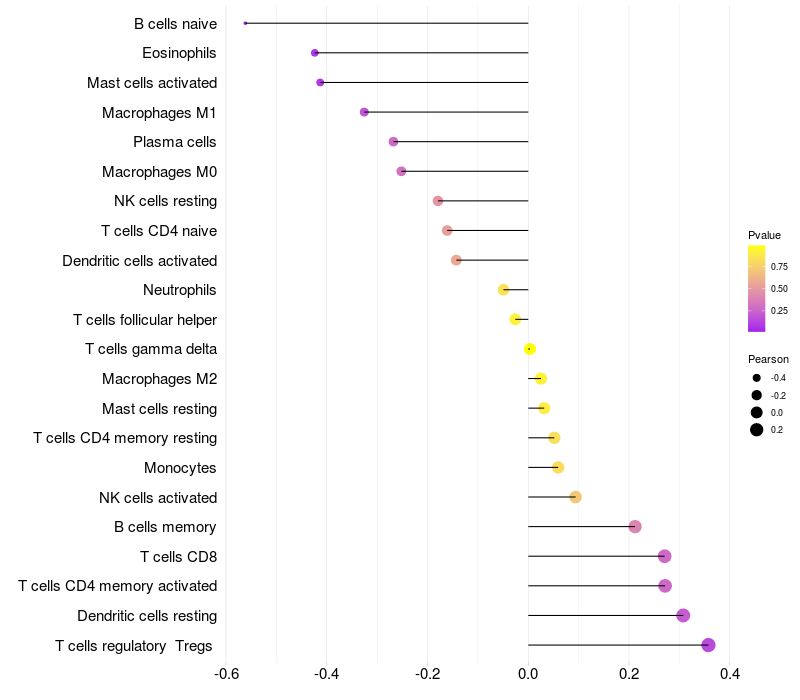
Task: Click the Pearson legend -0.4 size circle
Action: (x=757, y=378)
